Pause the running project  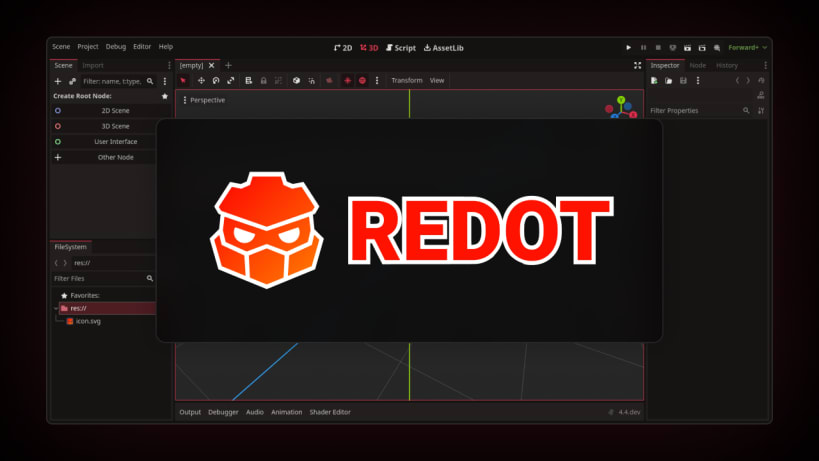tap(644, 48)
